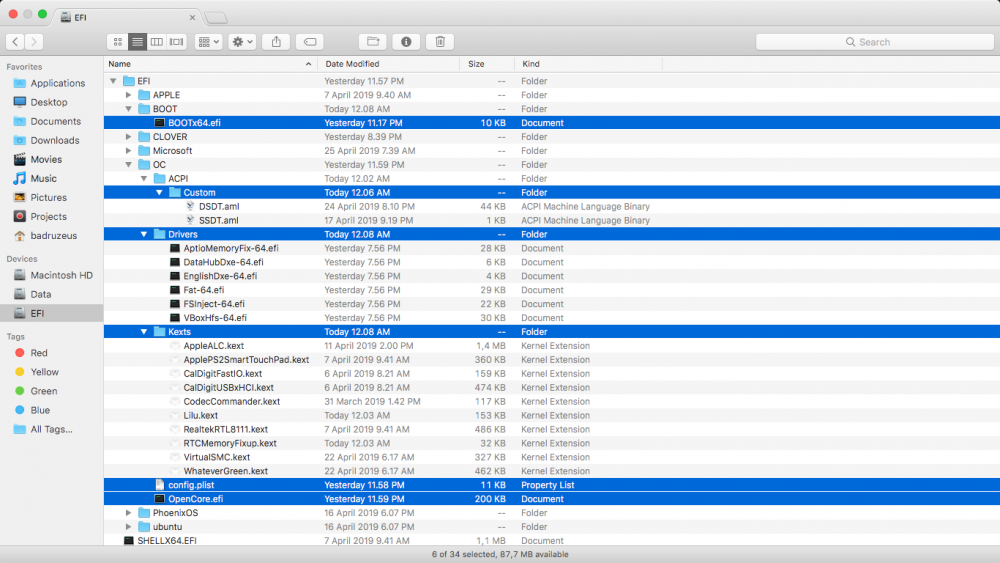Viewport: 1000px width, 563px height.
Task: Open the gear action menu
Action: click(242, 42)
